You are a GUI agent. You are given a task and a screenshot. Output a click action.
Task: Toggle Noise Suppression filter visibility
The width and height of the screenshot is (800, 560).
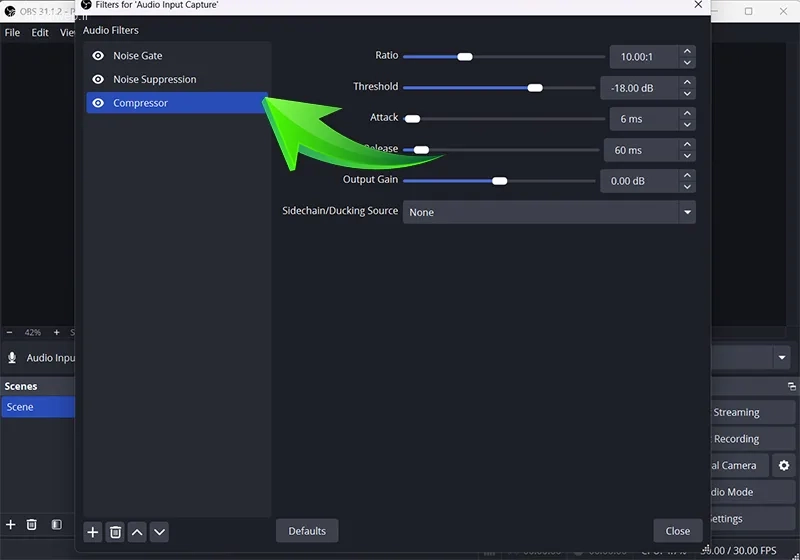pos(98,80)
